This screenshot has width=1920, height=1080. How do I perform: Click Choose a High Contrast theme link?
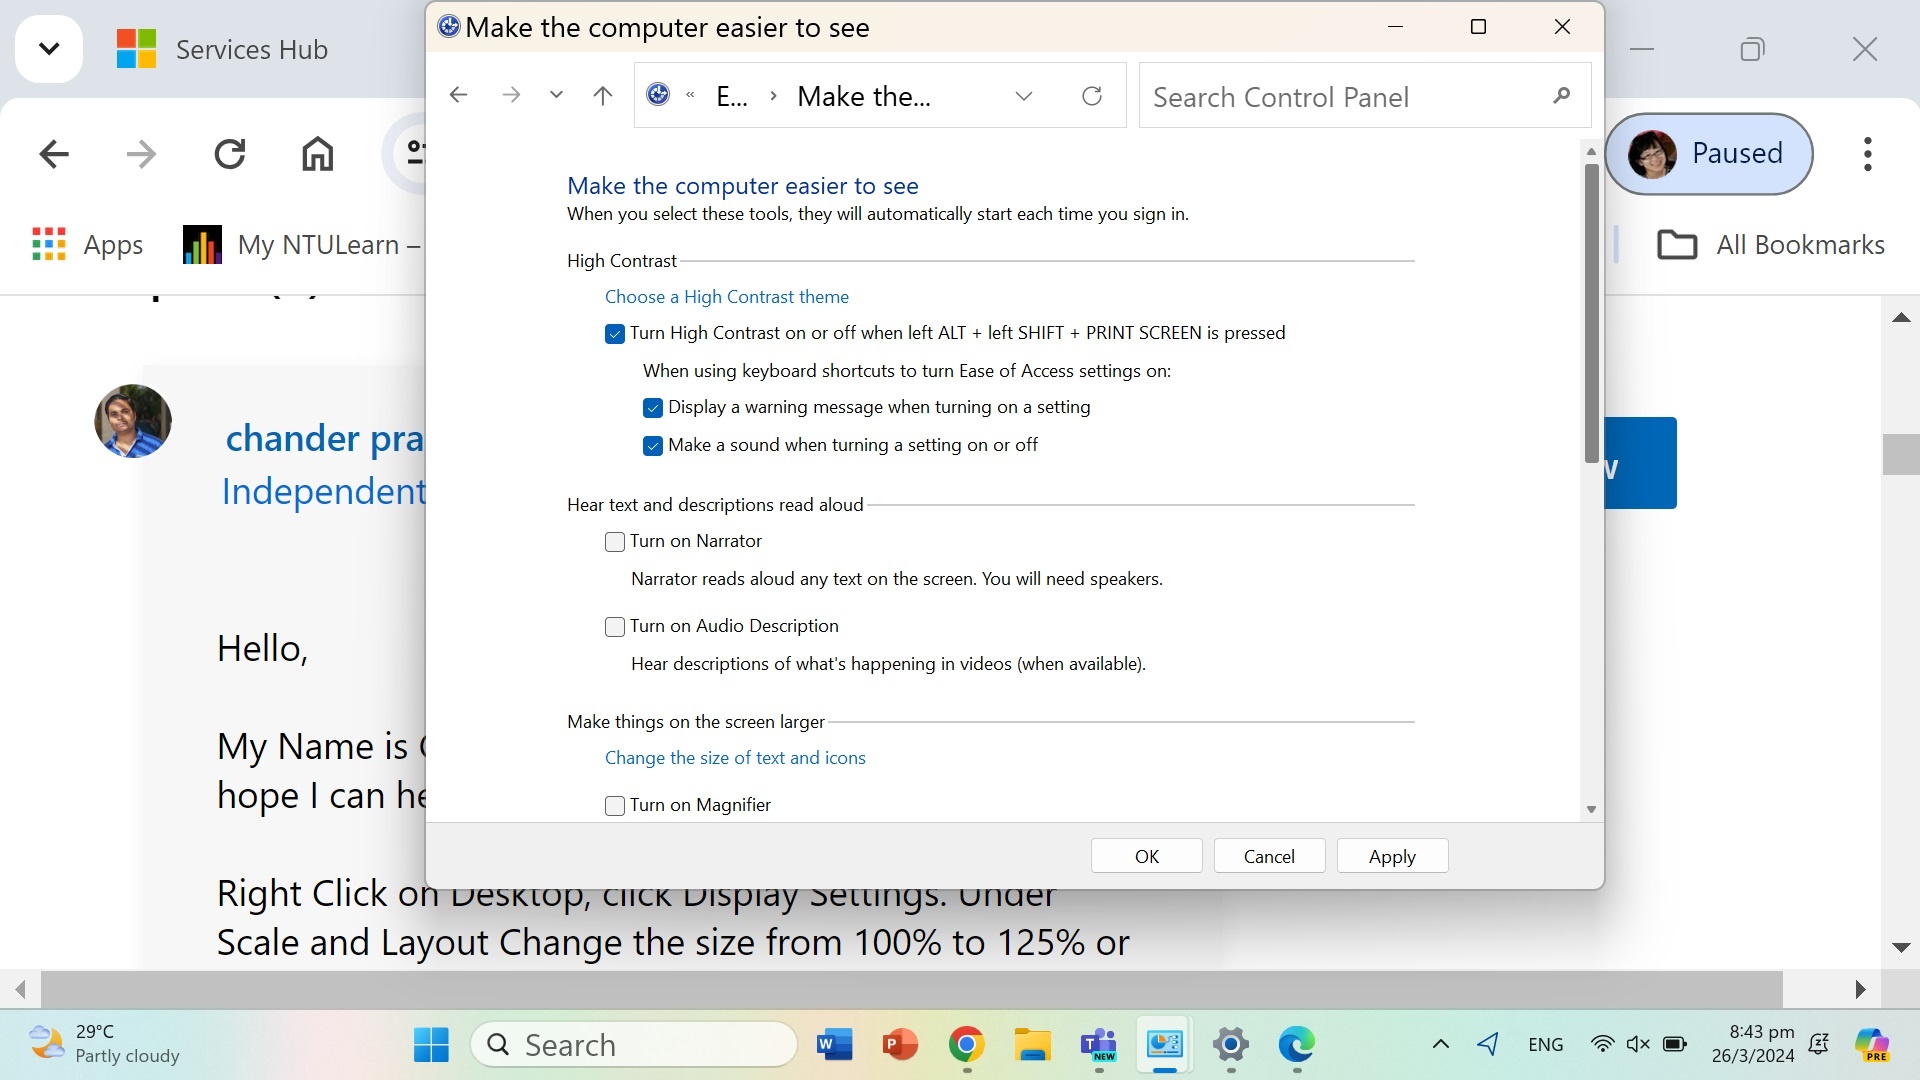point(727,295)
